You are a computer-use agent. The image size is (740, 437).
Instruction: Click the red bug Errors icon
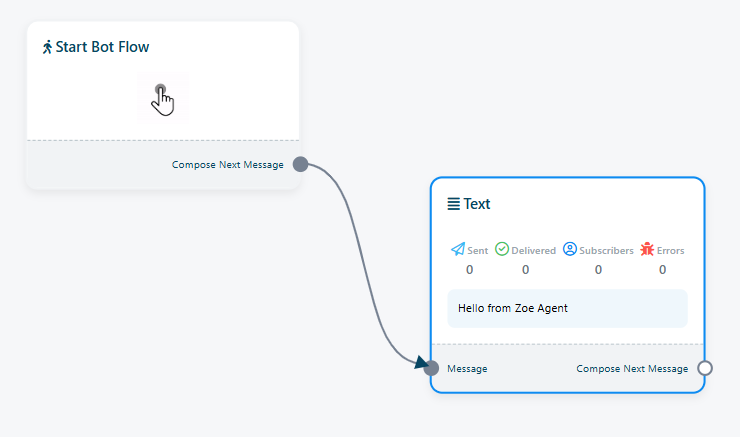647,249
